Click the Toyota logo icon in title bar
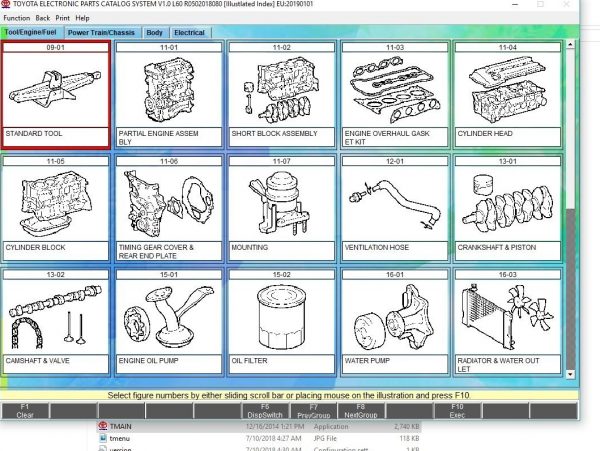The height and width of the screenshot is (451, 600). pos(6,4)
